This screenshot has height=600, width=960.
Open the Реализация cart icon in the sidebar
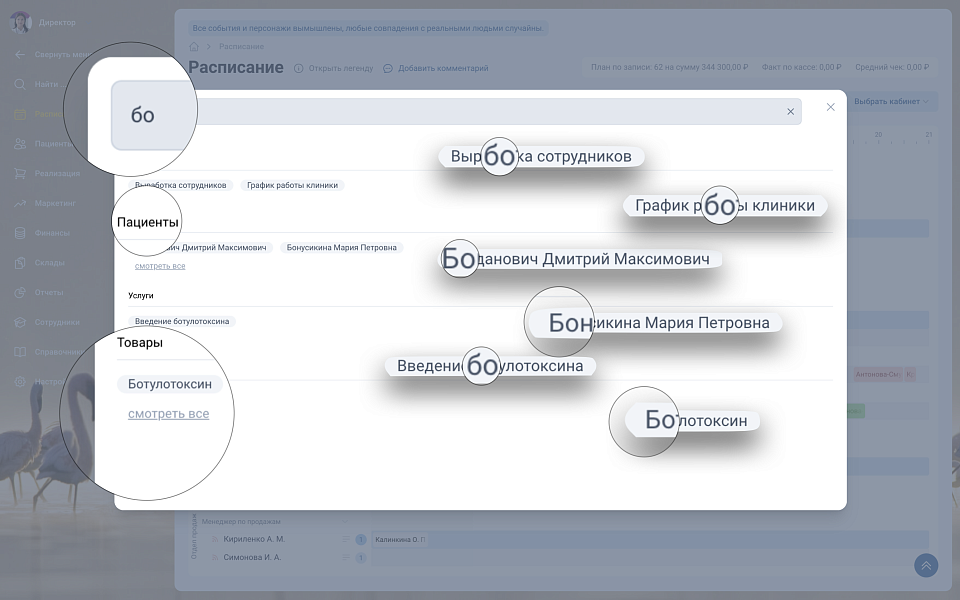pos(20,173)
